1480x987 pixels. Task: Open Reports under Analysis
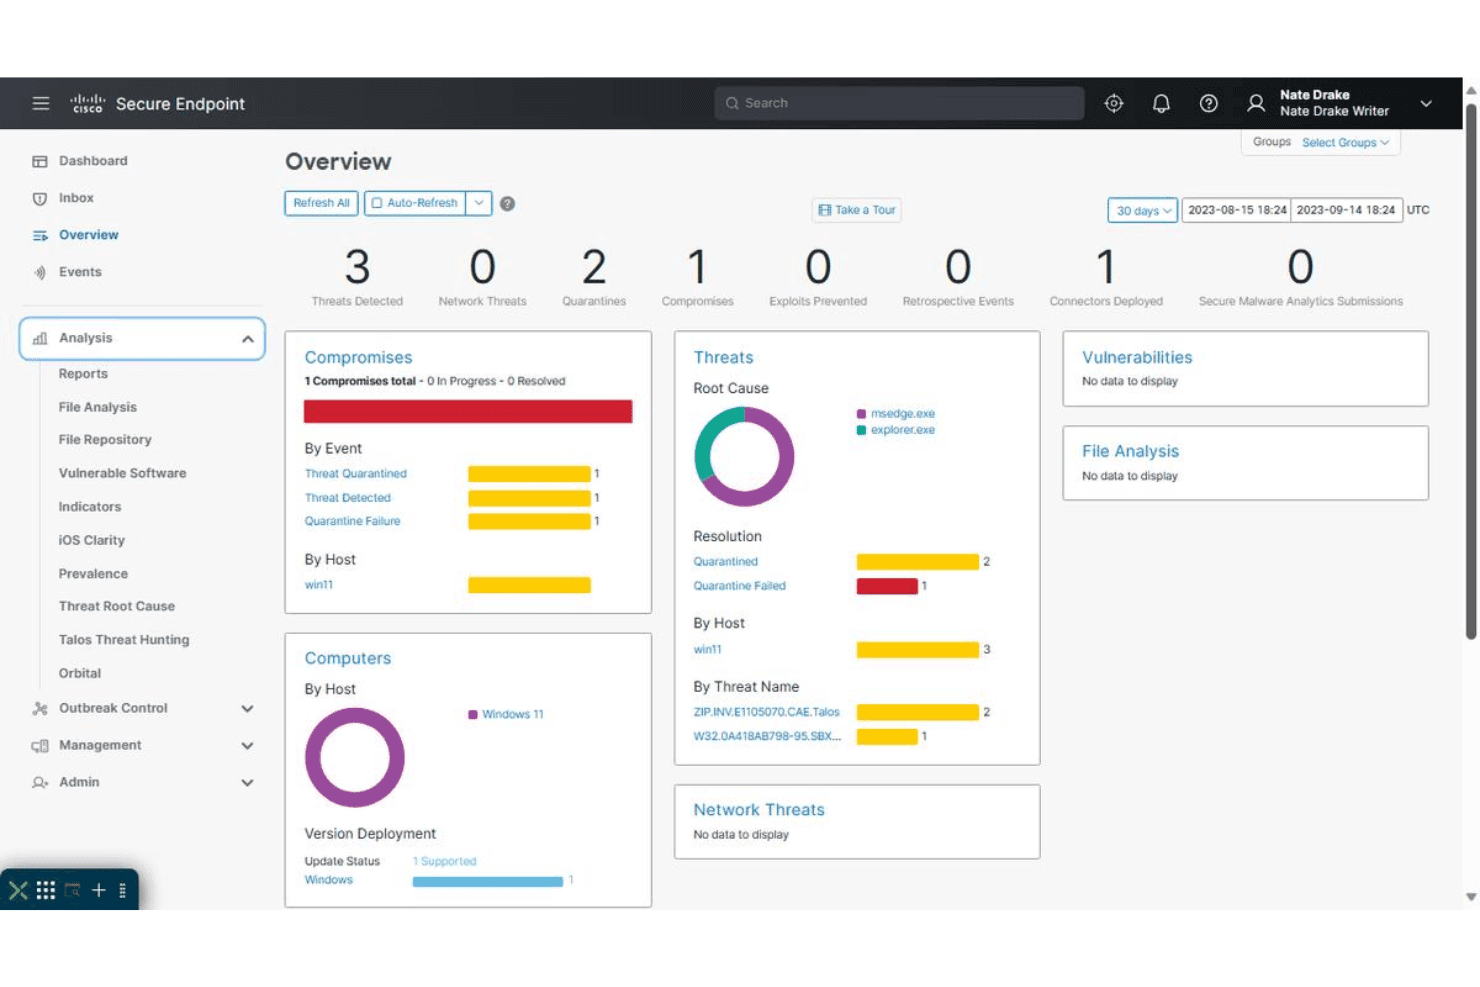pos(83,374)
